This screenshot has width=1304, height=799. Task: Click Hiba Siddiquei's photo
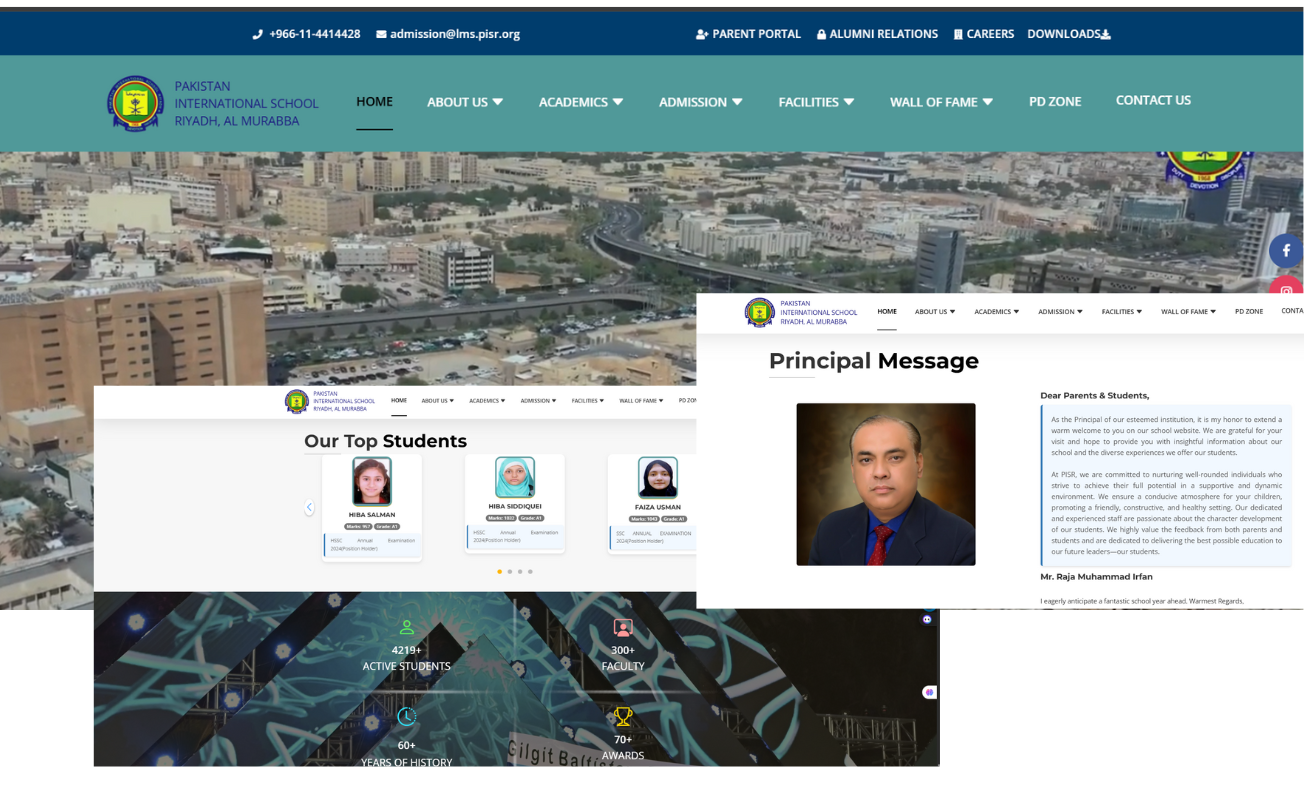pyautogui.click(x=515, y=477)
